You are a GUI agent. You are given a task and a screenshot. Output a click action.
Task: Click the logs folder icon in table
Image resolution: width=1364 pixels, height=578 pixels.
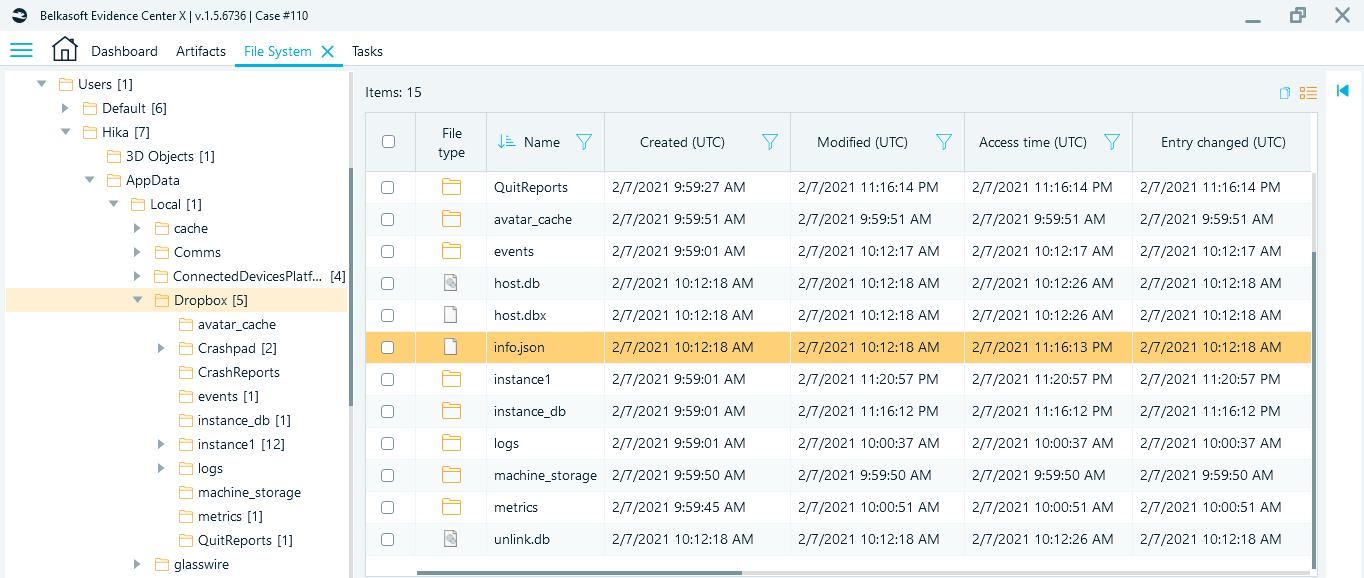click(x=451, y=443)
